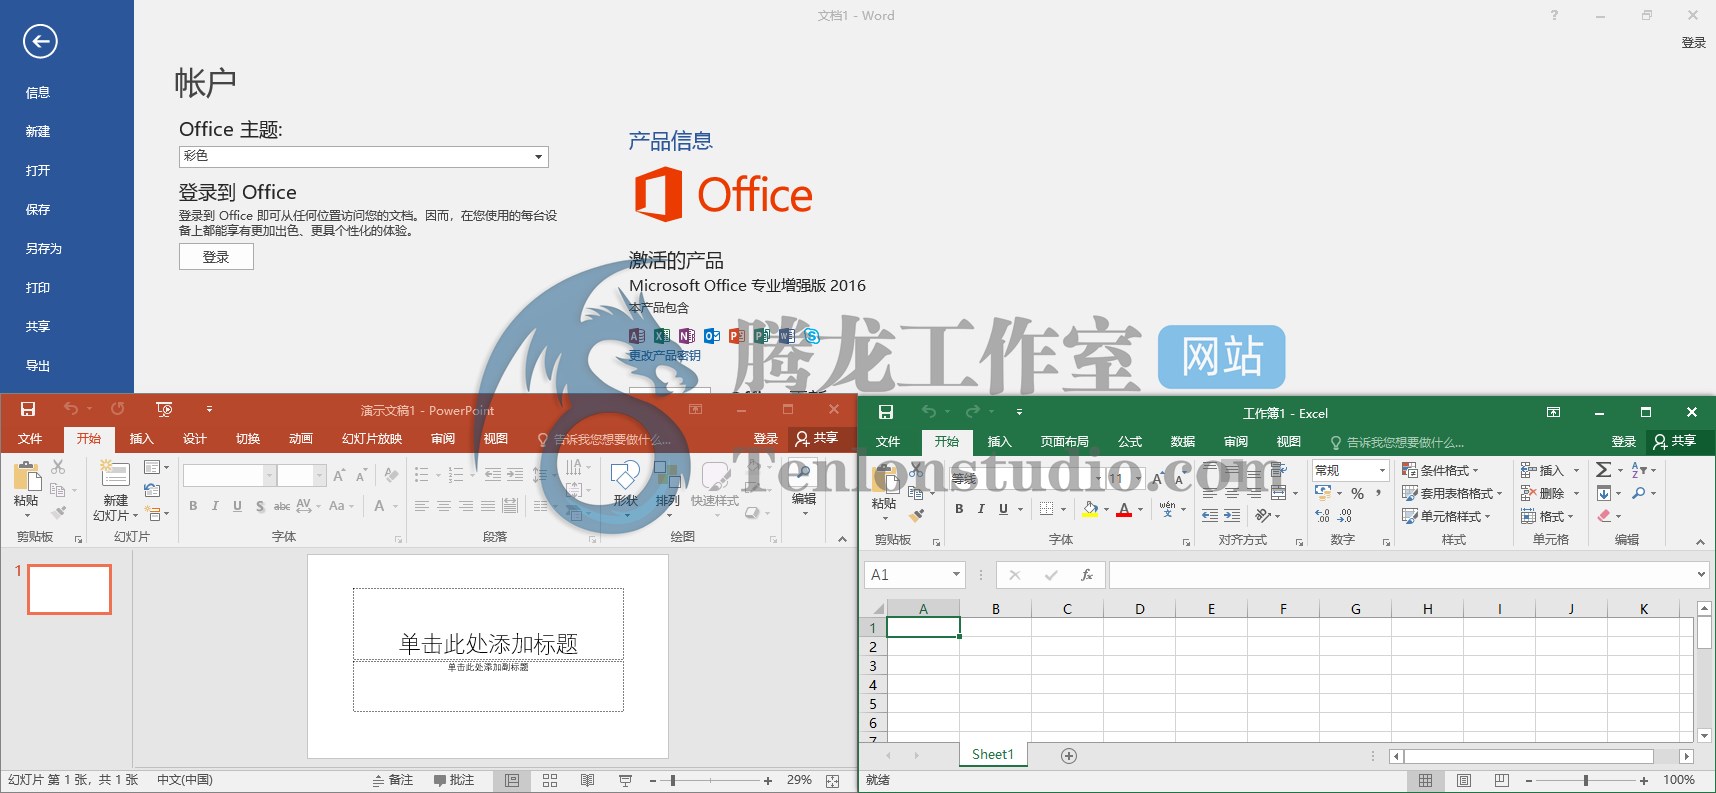Open the 幻灯片放映 tab in PowerPoint
Image resolution: width=1716 pixels, height=793 pixels.
coord(372,438)
